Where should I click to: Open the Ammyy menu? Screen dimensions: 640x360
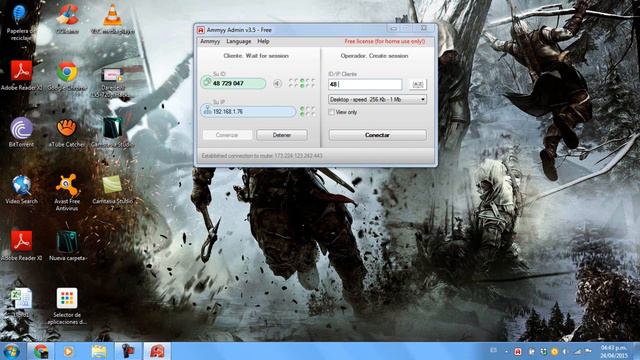[x=210, y=42]
